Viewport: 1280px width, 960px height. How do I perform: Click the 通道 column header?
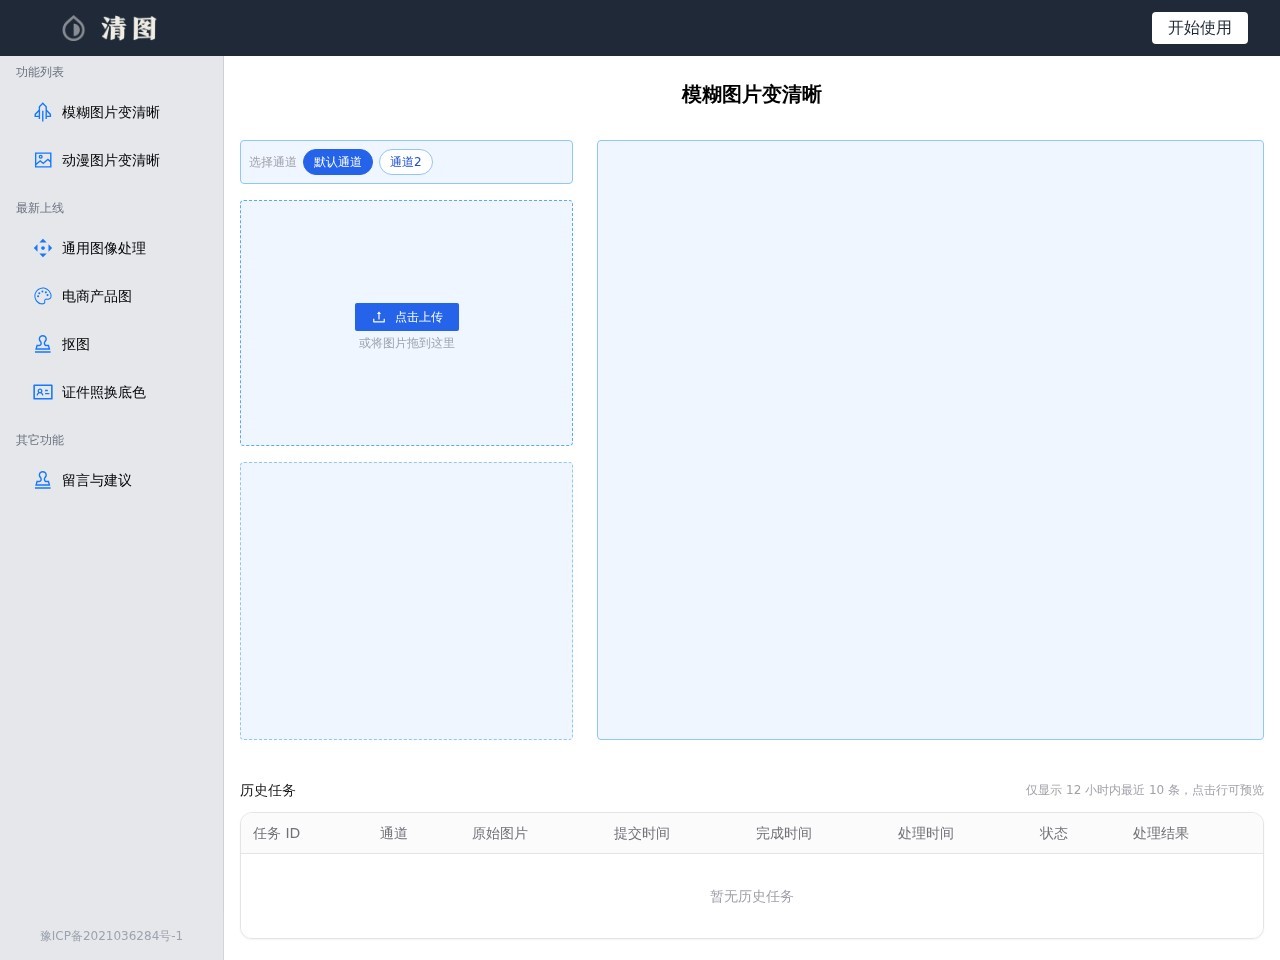click(394, 833)
